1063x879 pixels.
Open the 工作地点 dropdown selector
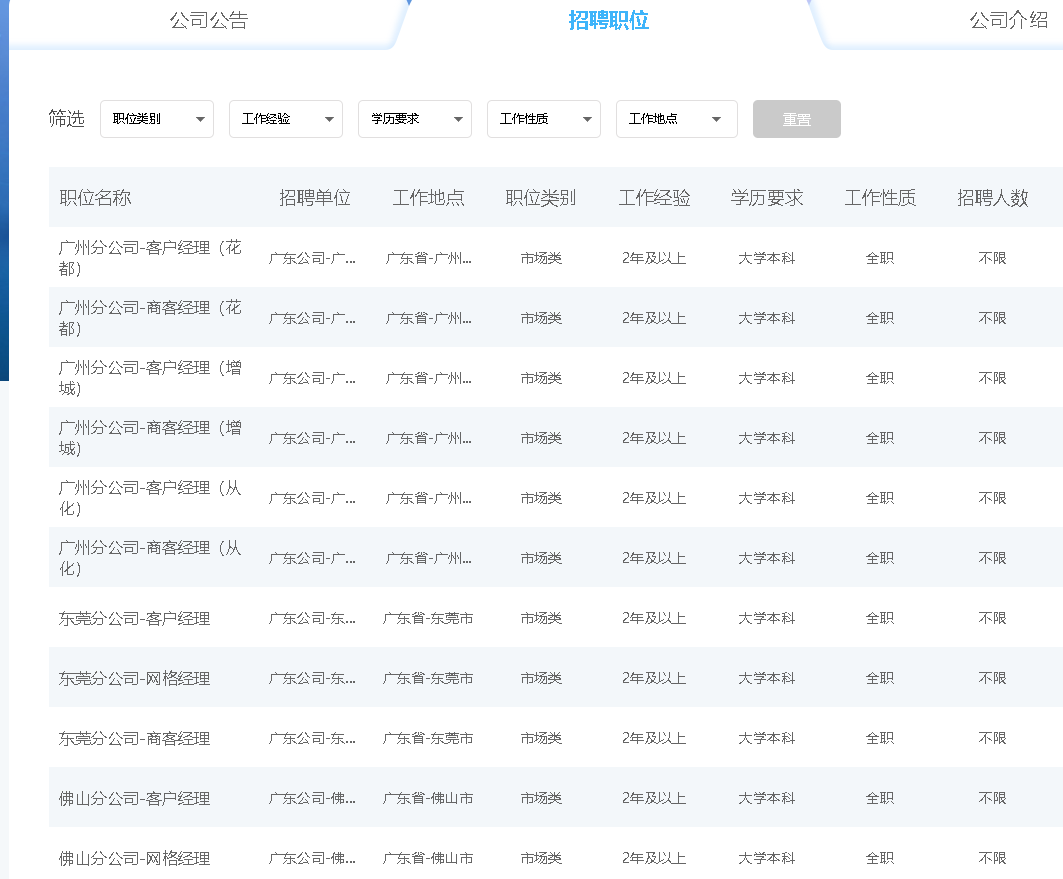point(676,118)
